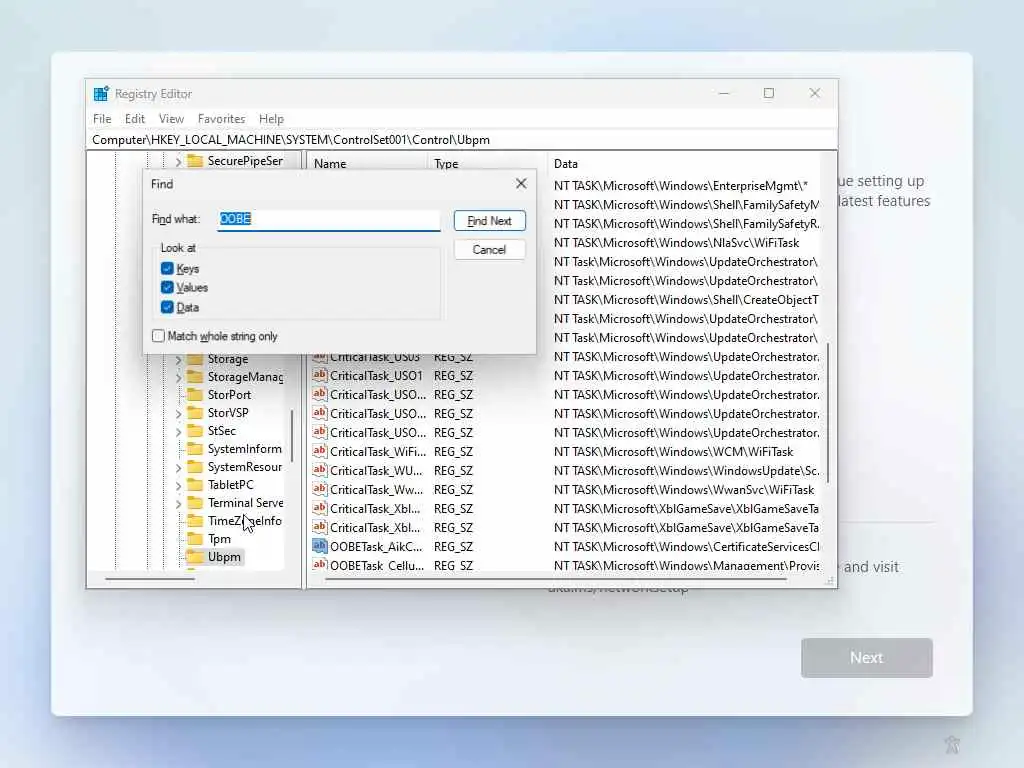The height and width of the screenshot is (768, 1024).
Task: Select the StorPort folder icon
Action: pos(195,394)
